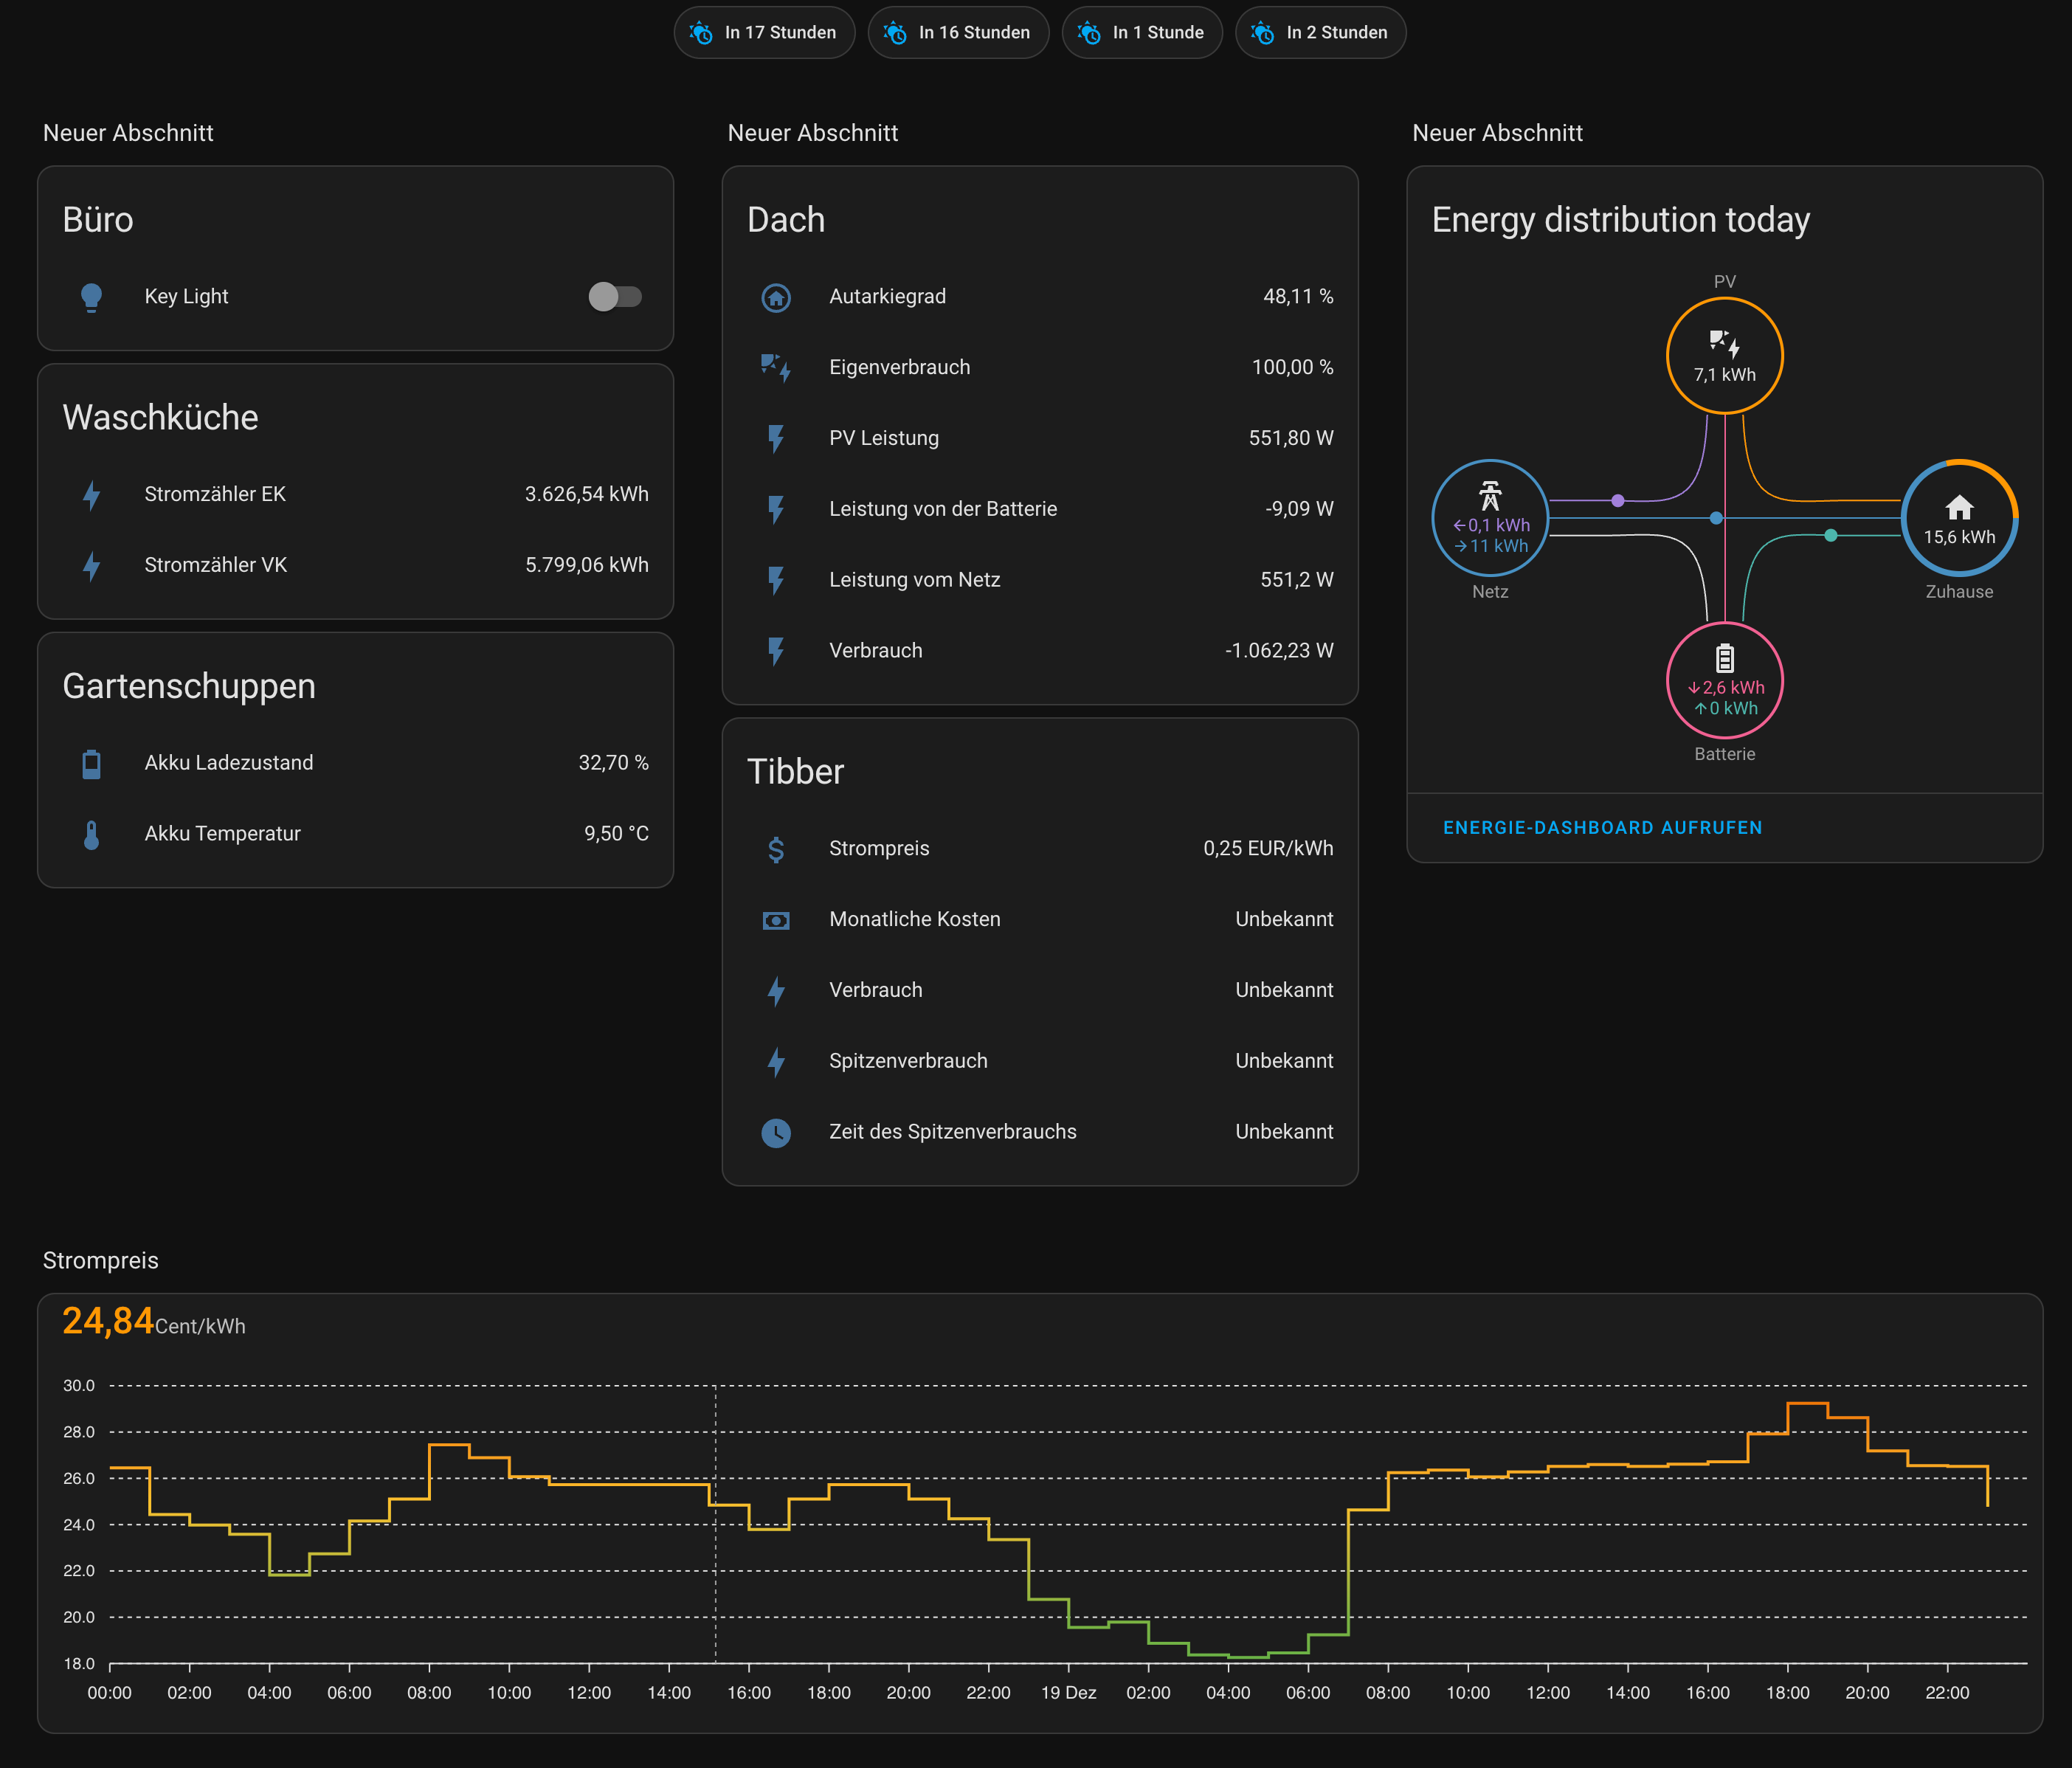Viewport: 2072px width, 1768px height.
Task: Click the Eigenverbrauch solar icon
Action: click(776, 368)
